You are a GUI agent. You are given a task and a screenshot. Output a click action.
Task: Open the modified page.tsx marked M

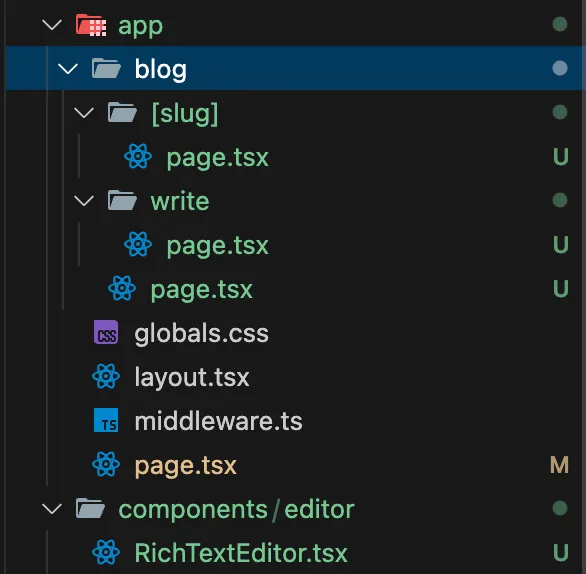(x=186, y=466)
